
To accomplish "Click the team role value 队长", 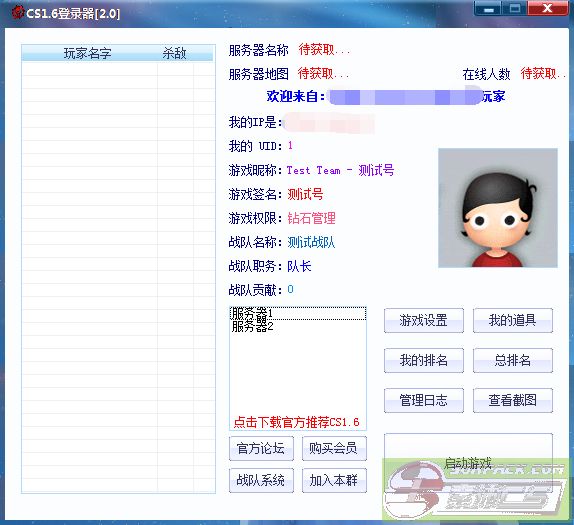I will (299, 266).
